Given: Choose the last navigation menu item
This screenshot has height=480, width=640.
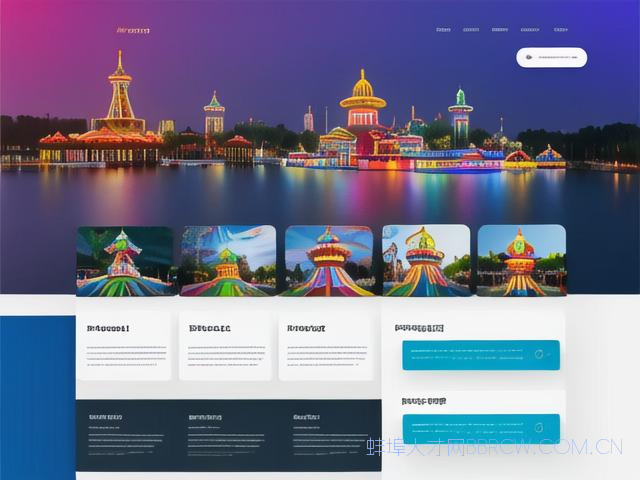Looking at the screenshot, I should tap(561, 30).
